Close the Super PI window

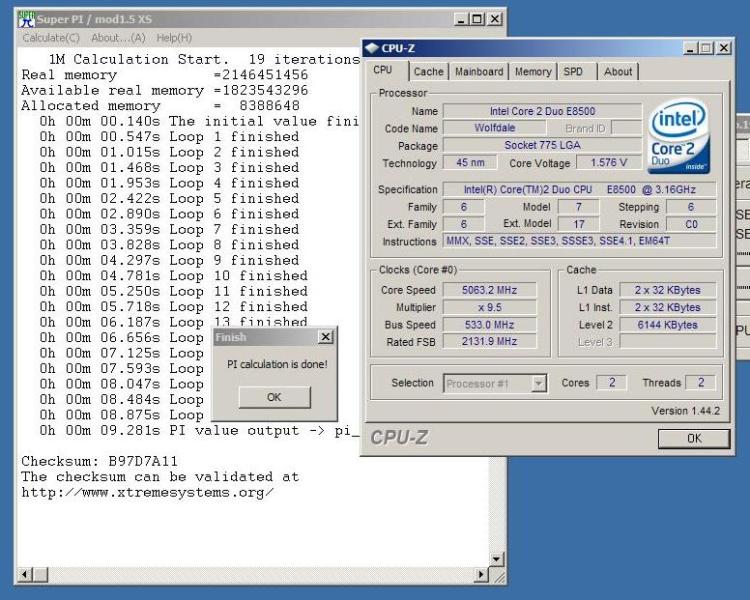click(x=495, y=19)
